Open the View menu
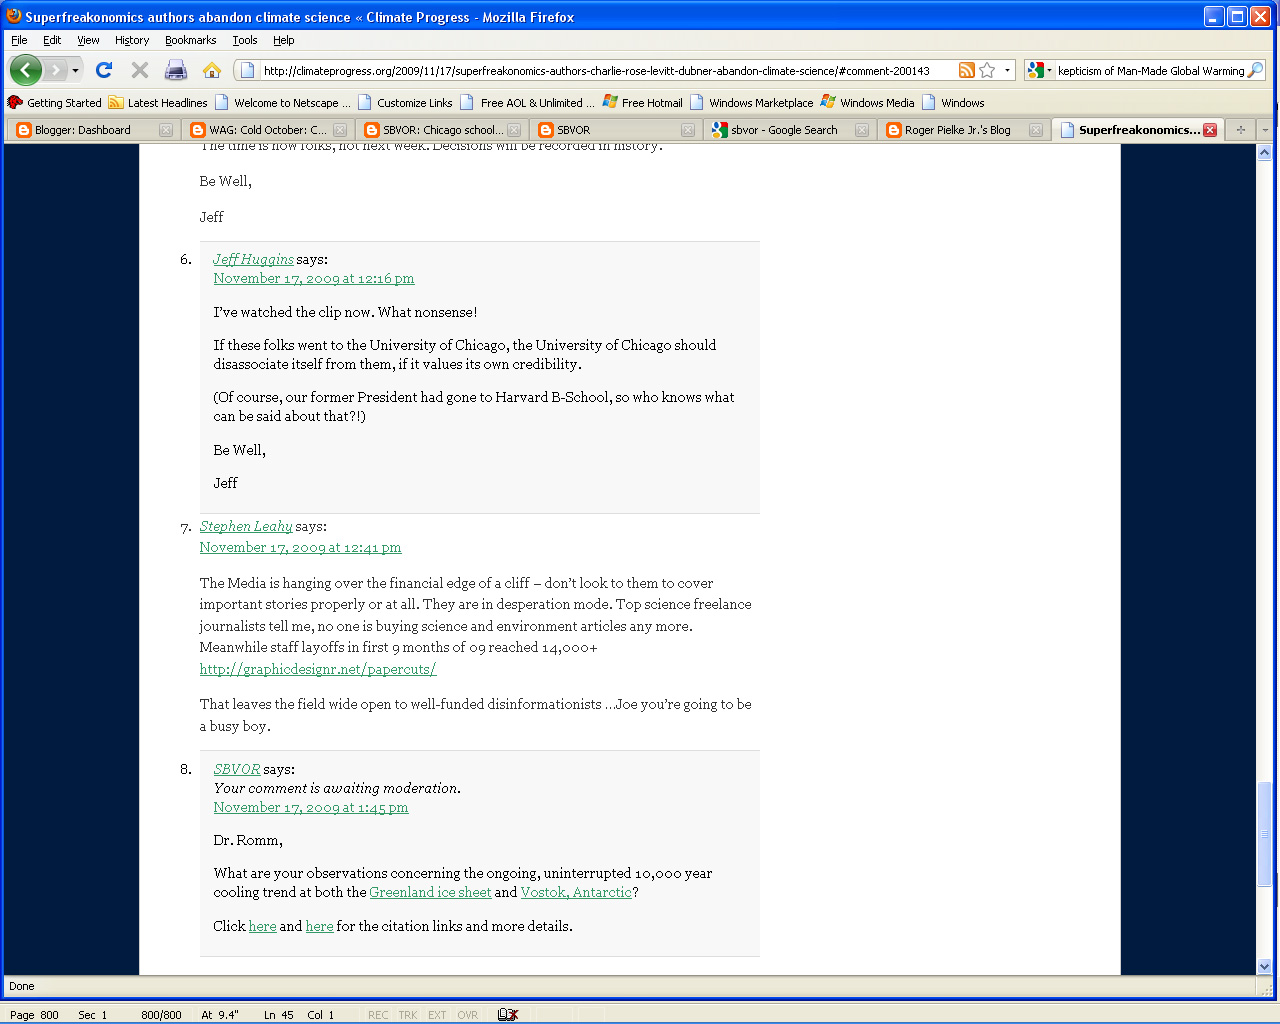Screen dimensions: 1280x1024 coord(88,40)
